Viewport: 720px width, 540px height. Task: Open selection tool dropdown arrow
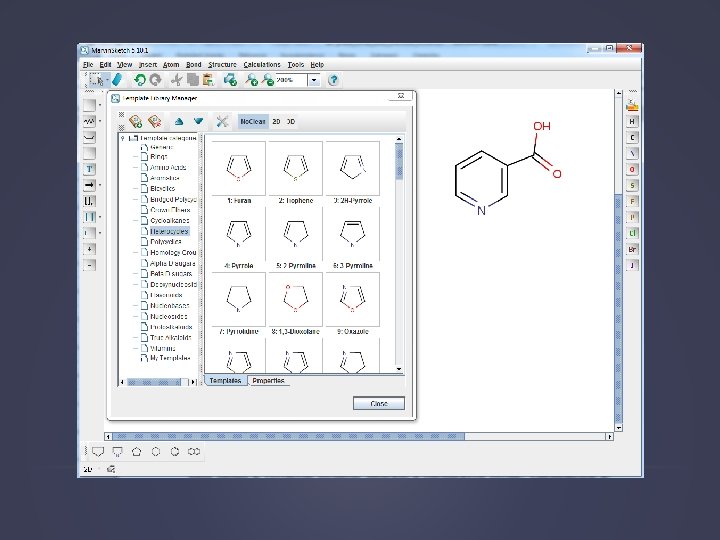107,80
